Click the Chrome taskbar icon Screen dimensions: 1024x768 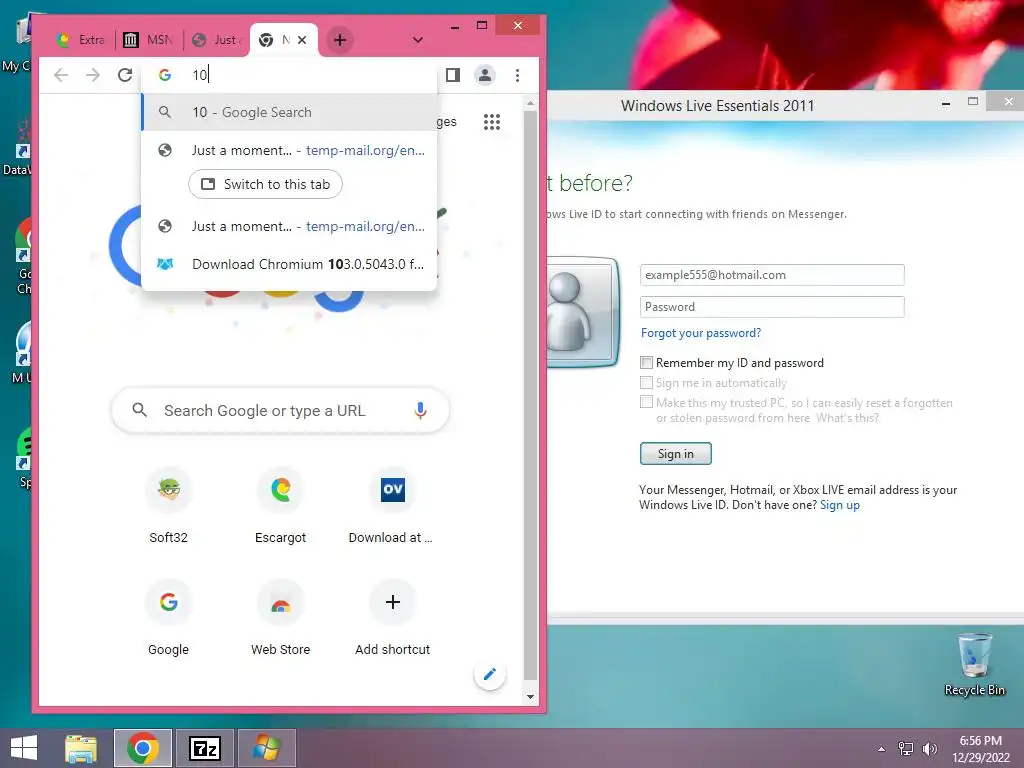pos(143,748)
